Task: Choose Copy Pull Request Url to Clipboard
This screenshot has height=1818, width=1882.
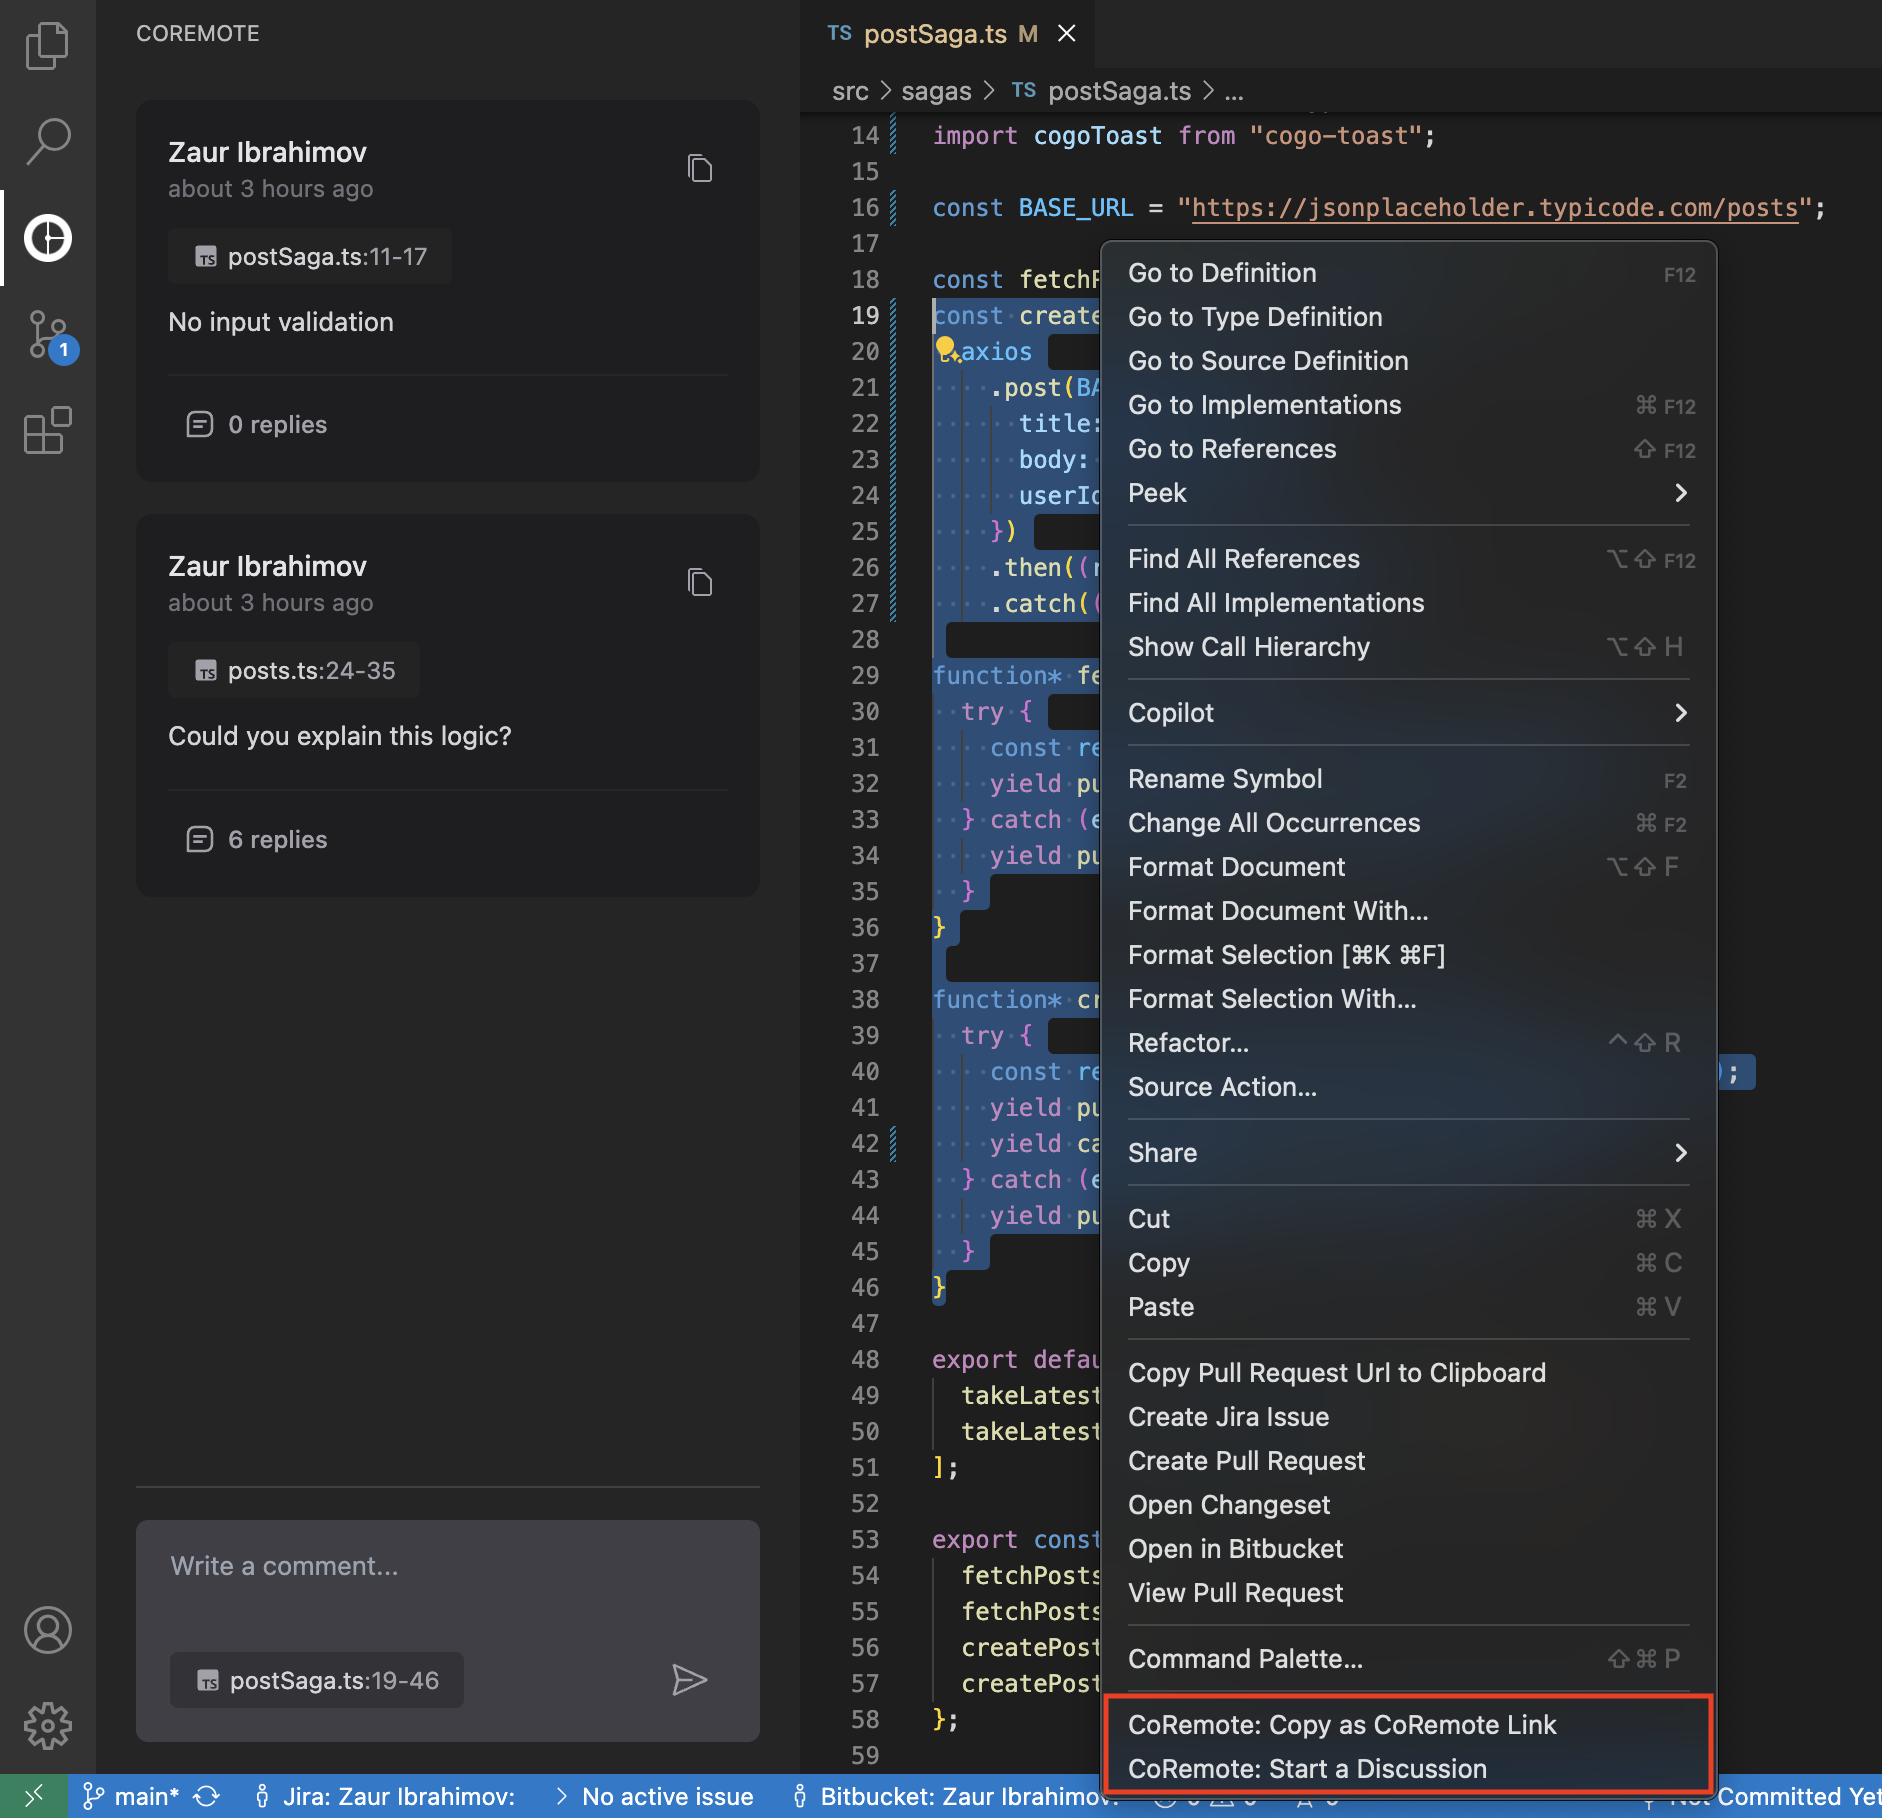Action: 1408,1373
